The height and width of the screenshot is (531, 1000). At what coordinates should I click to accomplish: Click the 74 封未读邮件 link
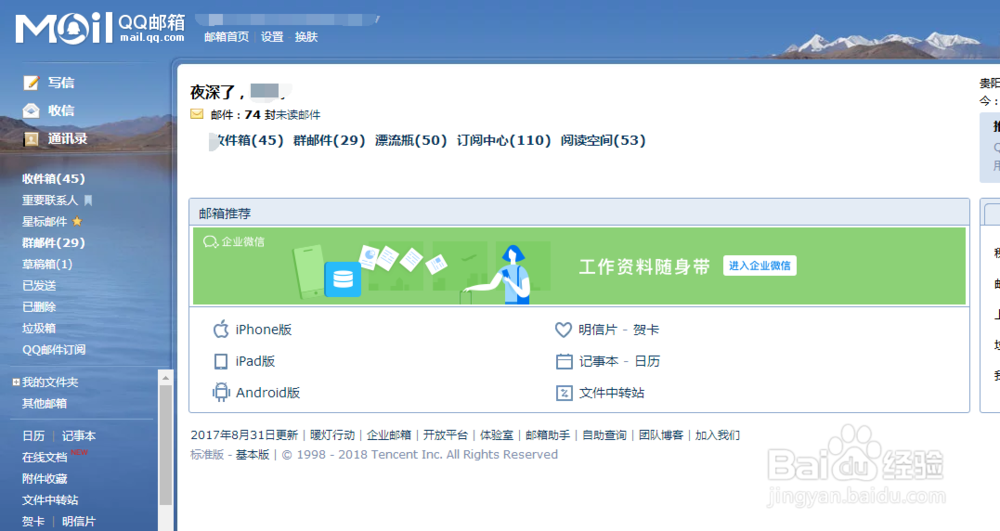pos(283,115)
